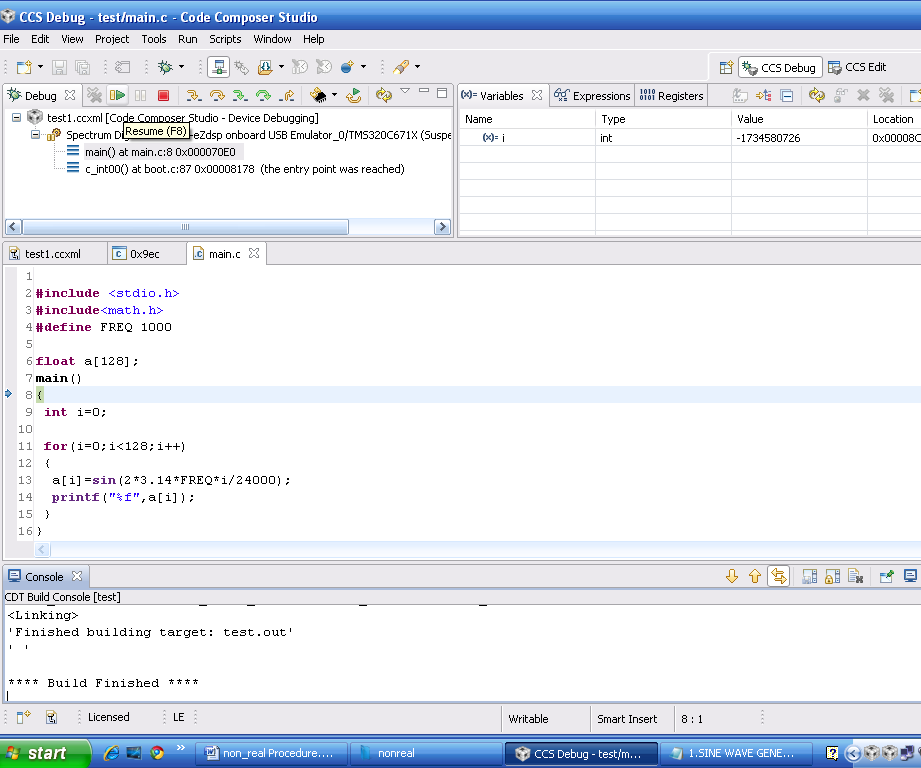Screen dimensions: 921x768
Task: Expand the debug toolbar dropdown arrow
Action: [406, 91]
